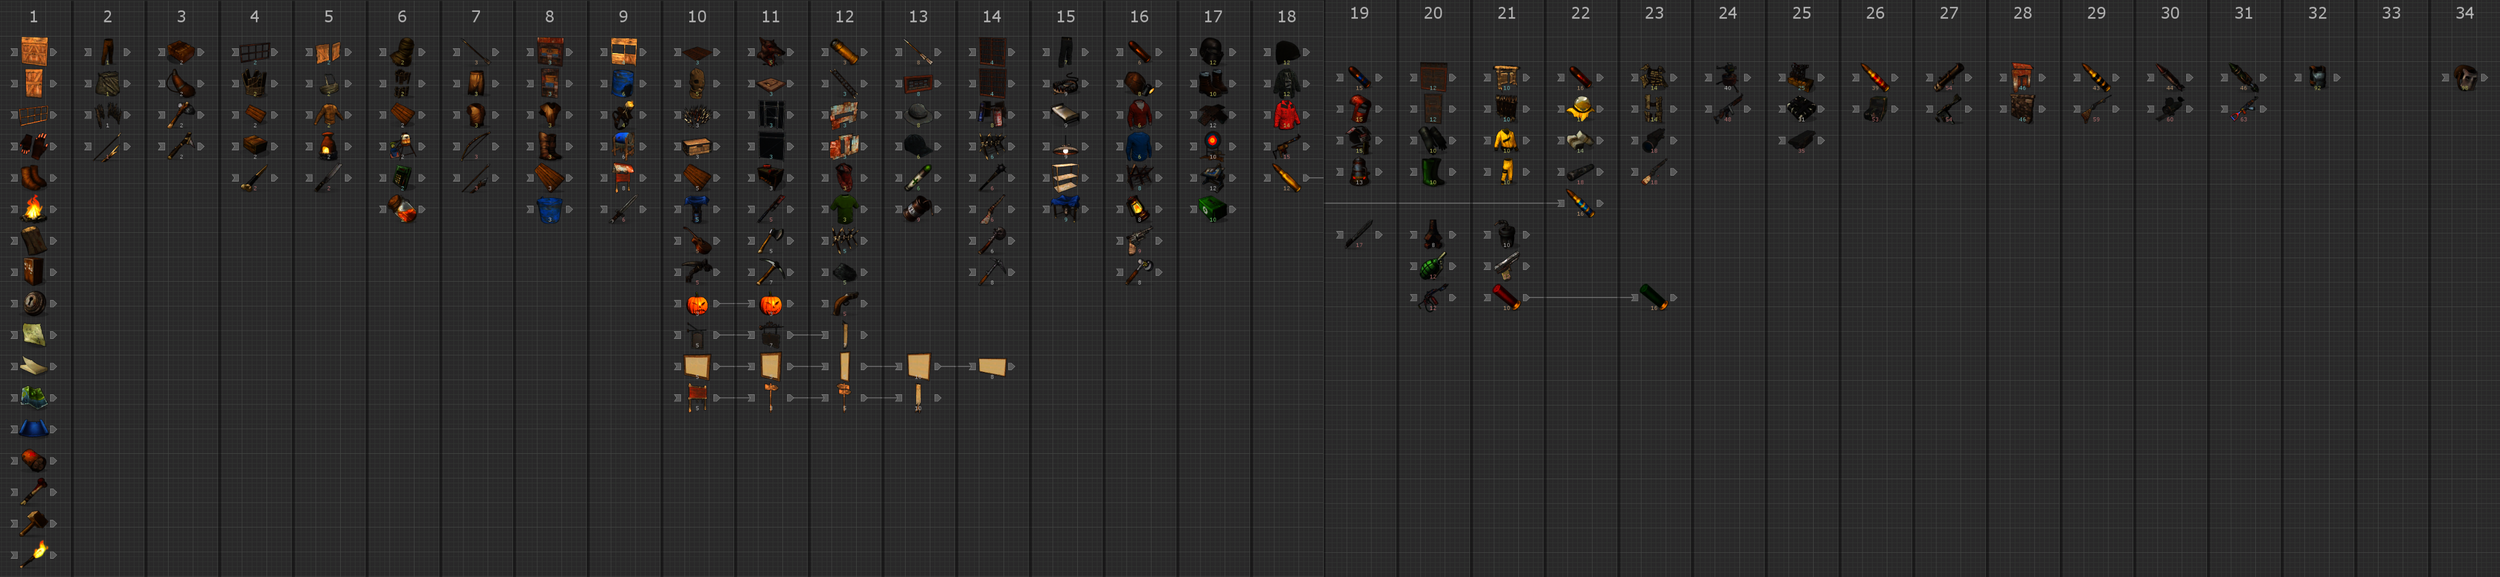
Task: Select the yellow hazmat pants in column 21
Action: click(1506, 172)
